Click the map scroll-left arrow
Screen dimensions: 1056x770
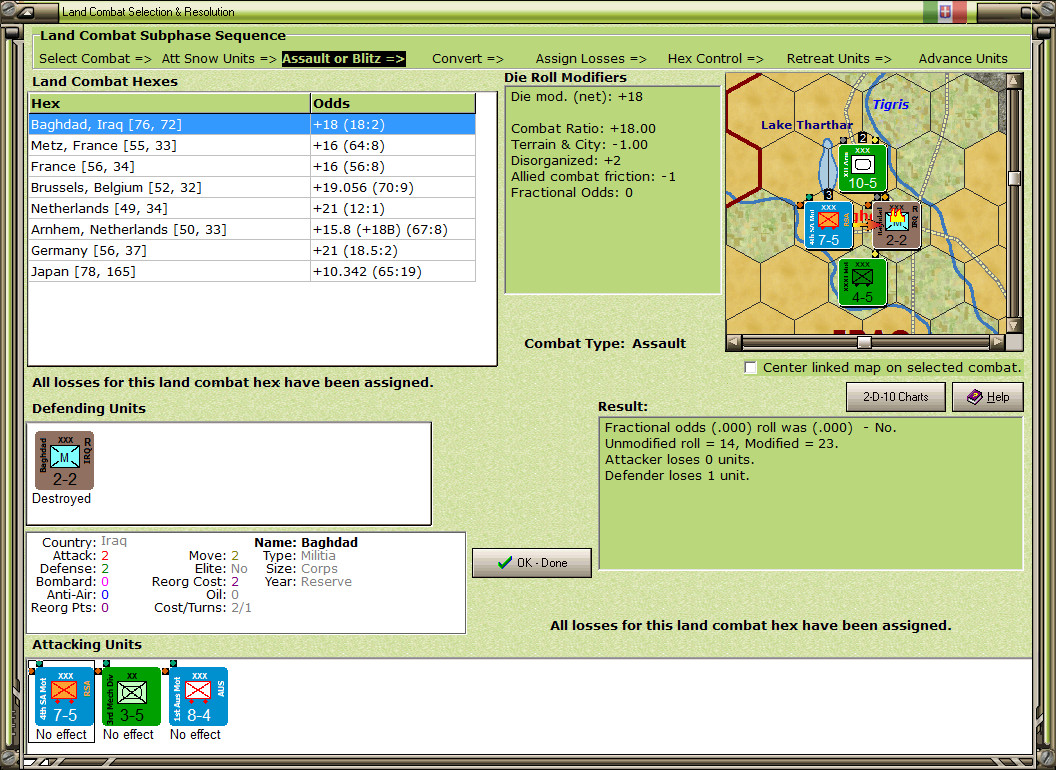coord(734,342)
